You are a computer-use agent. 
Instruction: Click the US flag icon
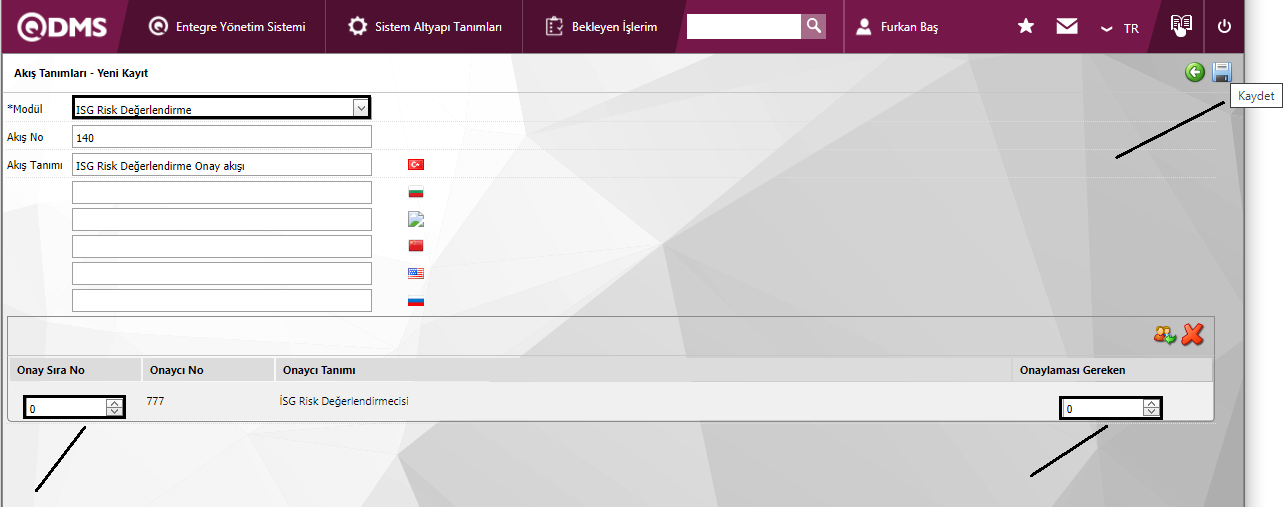[x=415, y=273]
